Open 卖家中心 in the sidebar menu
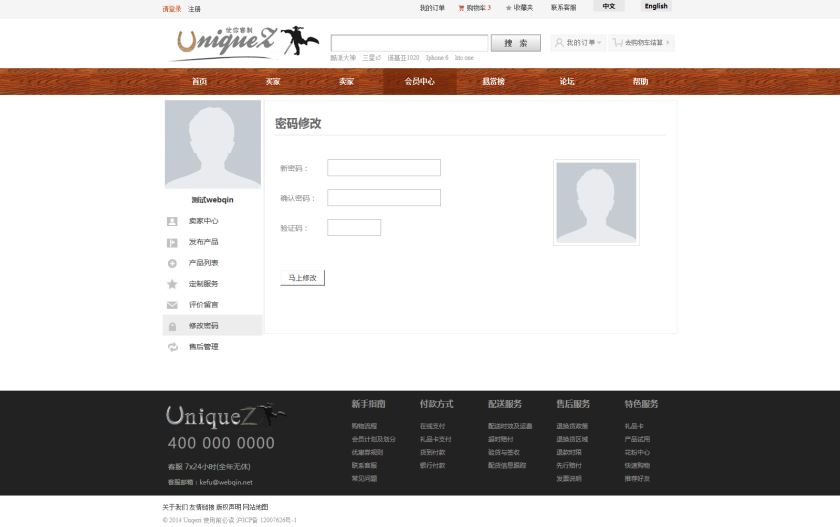 pos(203,221)
